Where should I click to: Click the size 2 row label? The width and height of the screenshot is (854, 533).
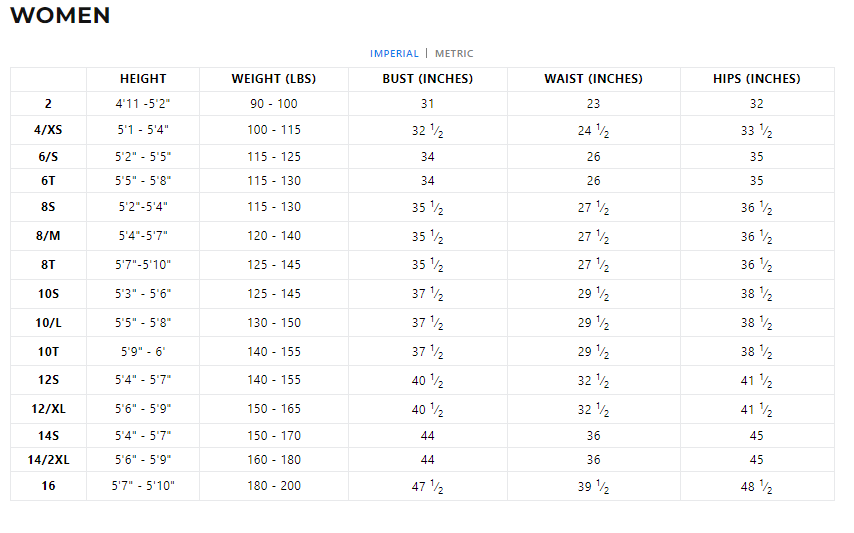pyautogui.click(x=48, y=104)
